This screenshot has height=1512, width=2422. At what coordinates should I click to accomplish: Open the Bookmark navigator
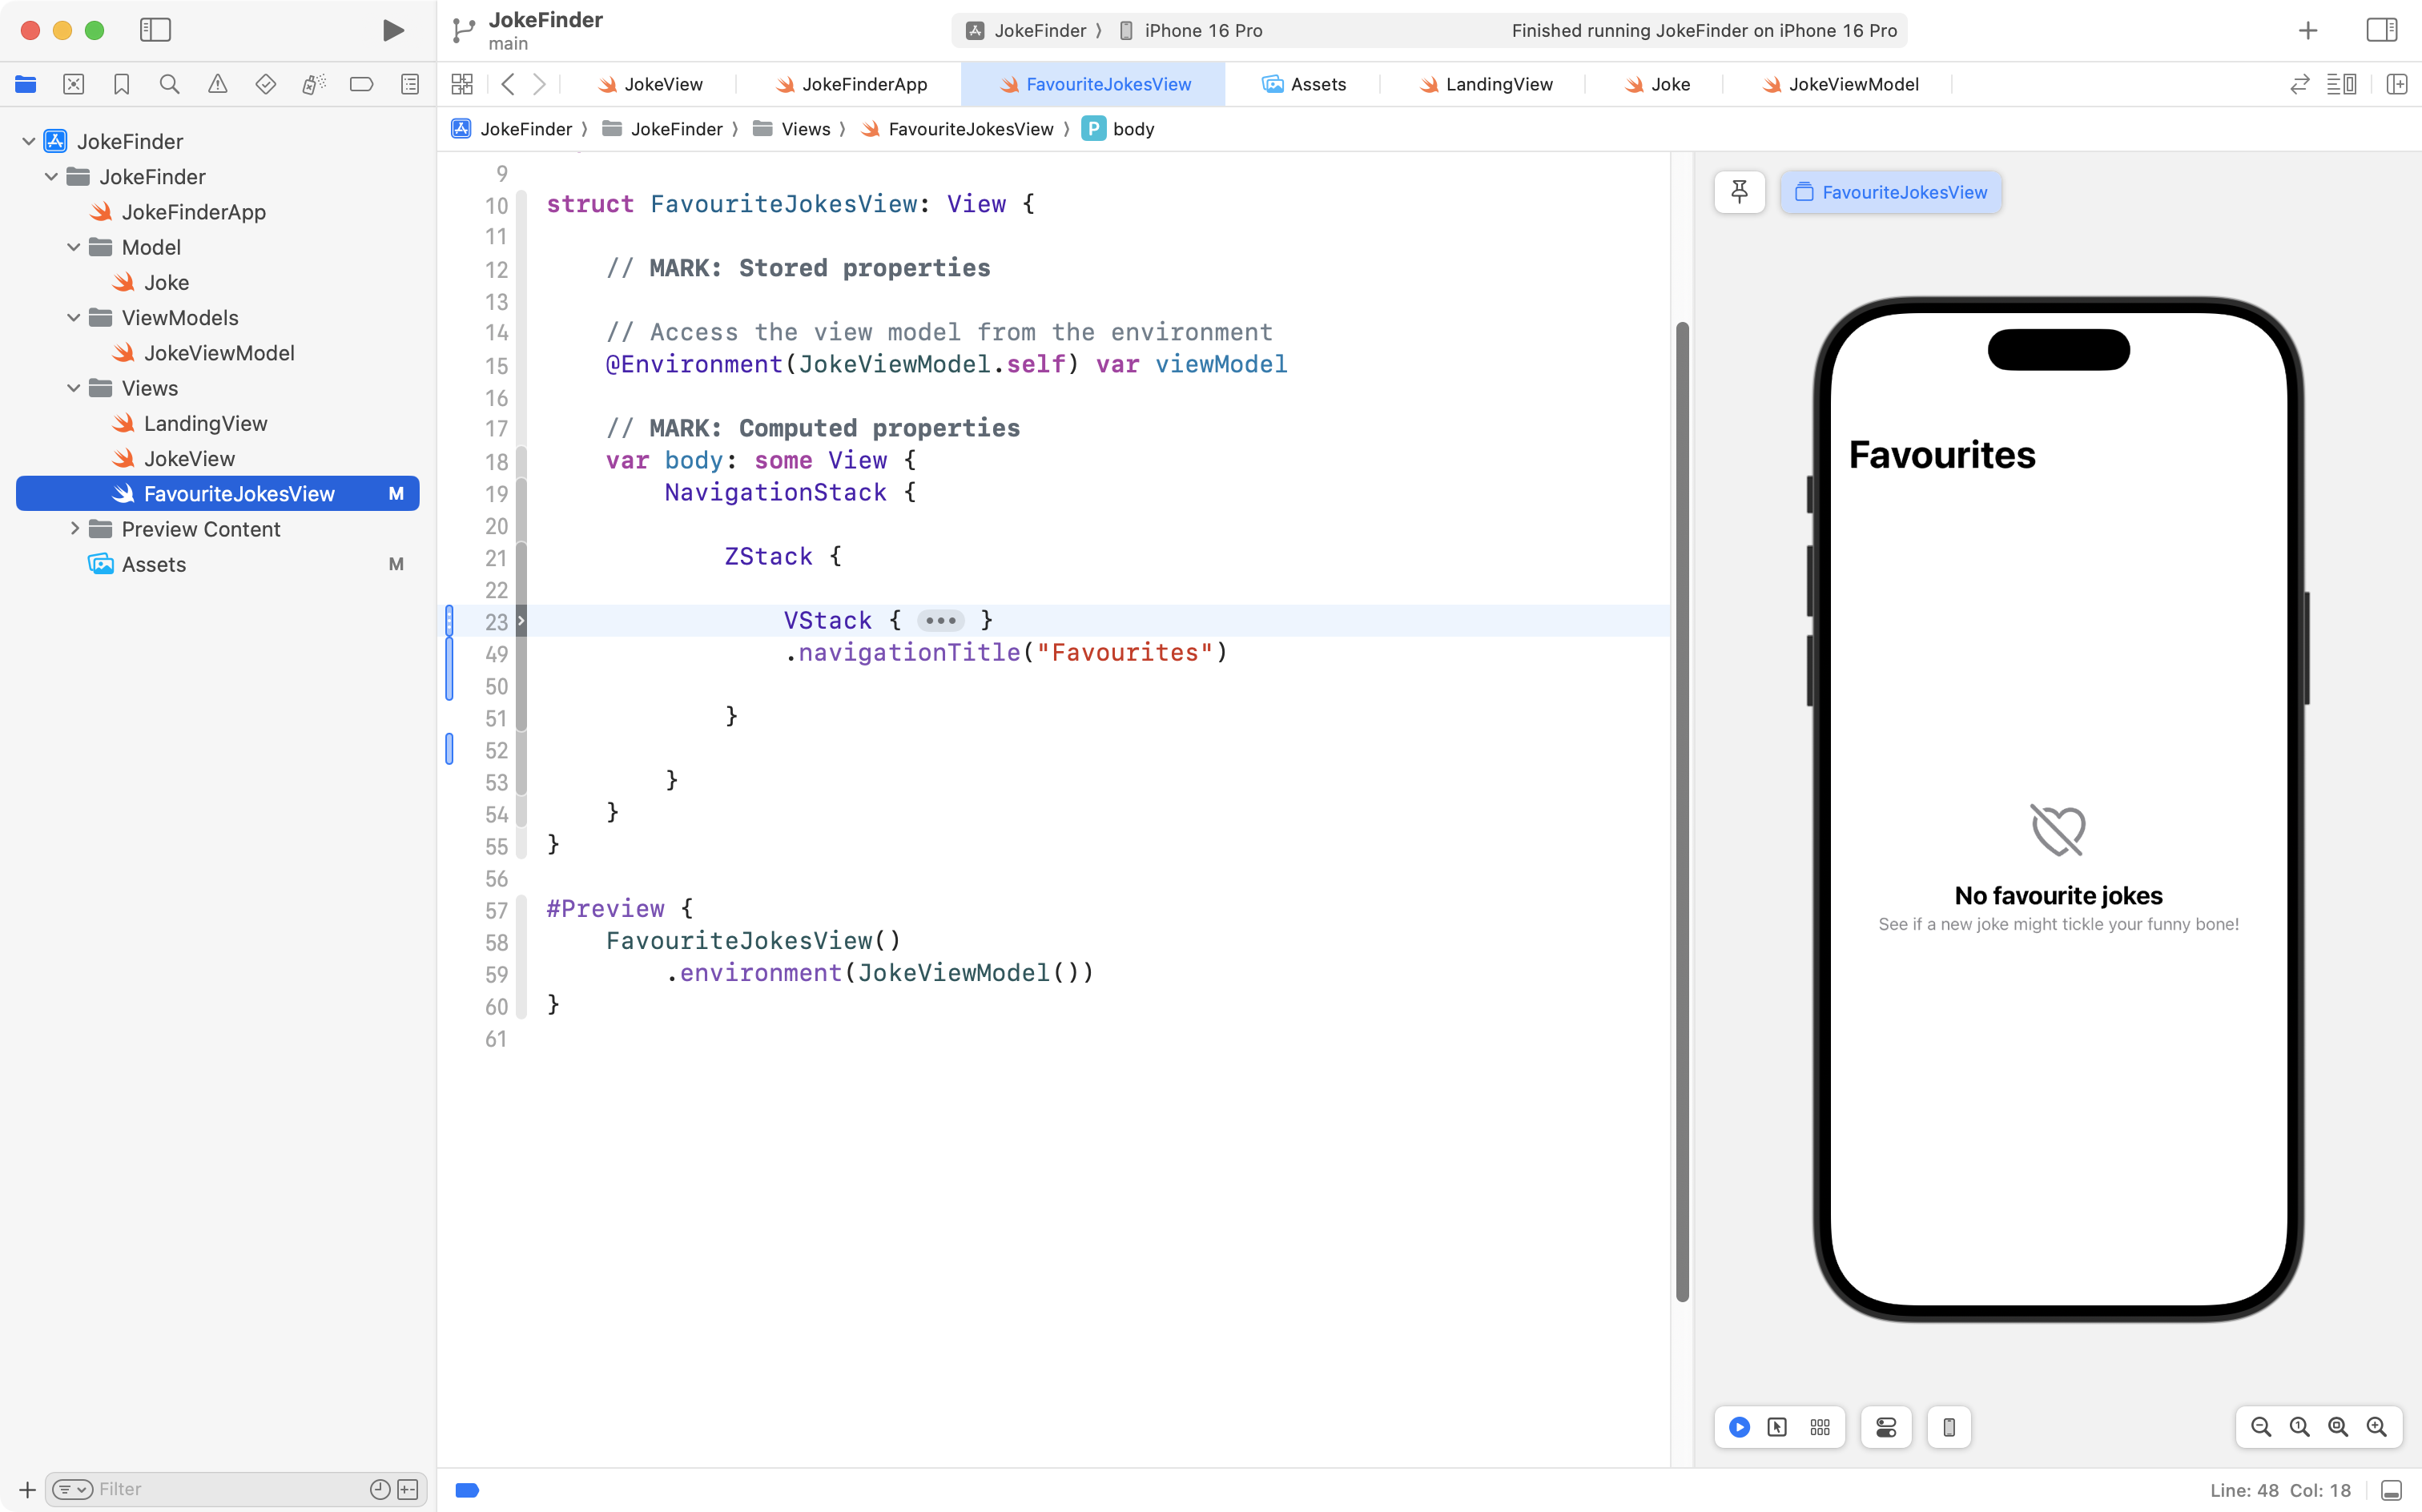pos(121,84)
